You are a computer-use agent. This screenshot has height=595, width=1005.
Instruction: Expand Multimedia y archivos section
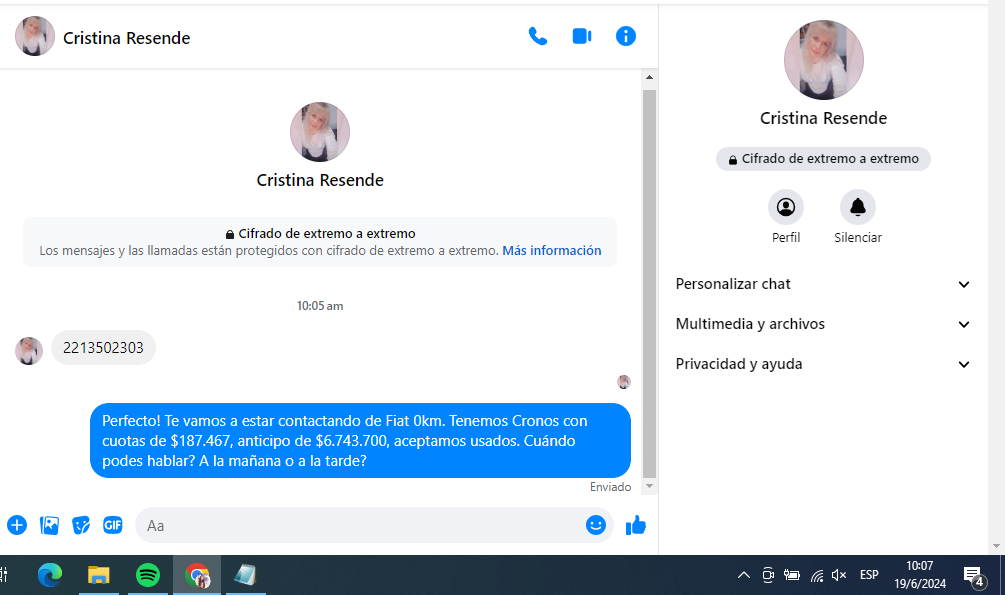click(823, 324)
